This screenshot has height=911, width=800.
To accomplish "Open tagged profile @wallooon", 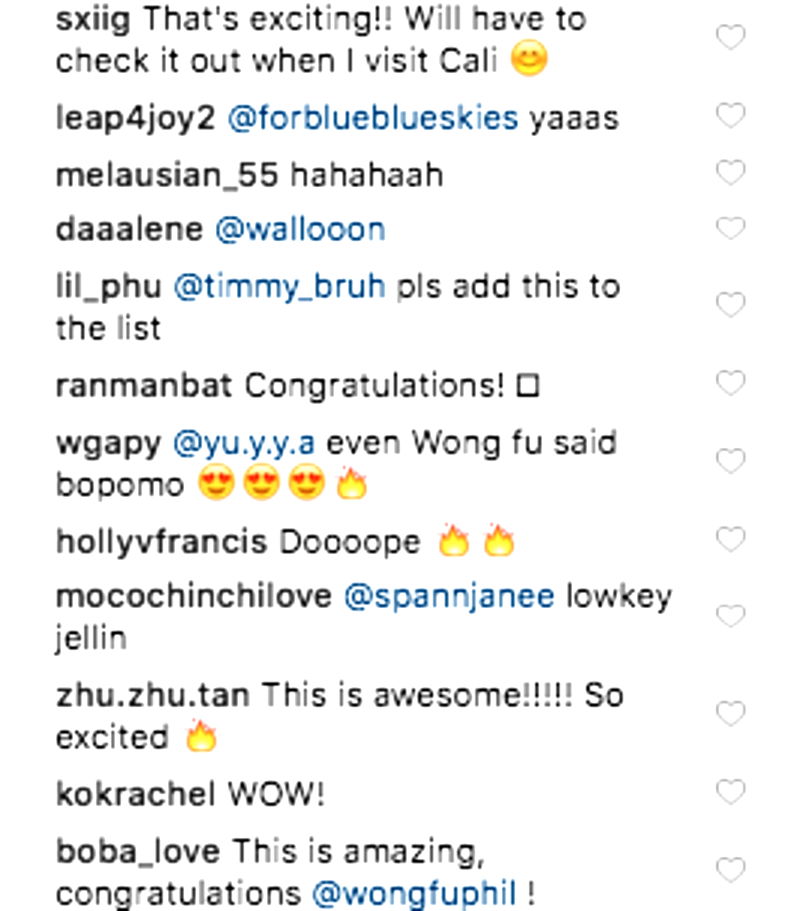I will point(300,229).
